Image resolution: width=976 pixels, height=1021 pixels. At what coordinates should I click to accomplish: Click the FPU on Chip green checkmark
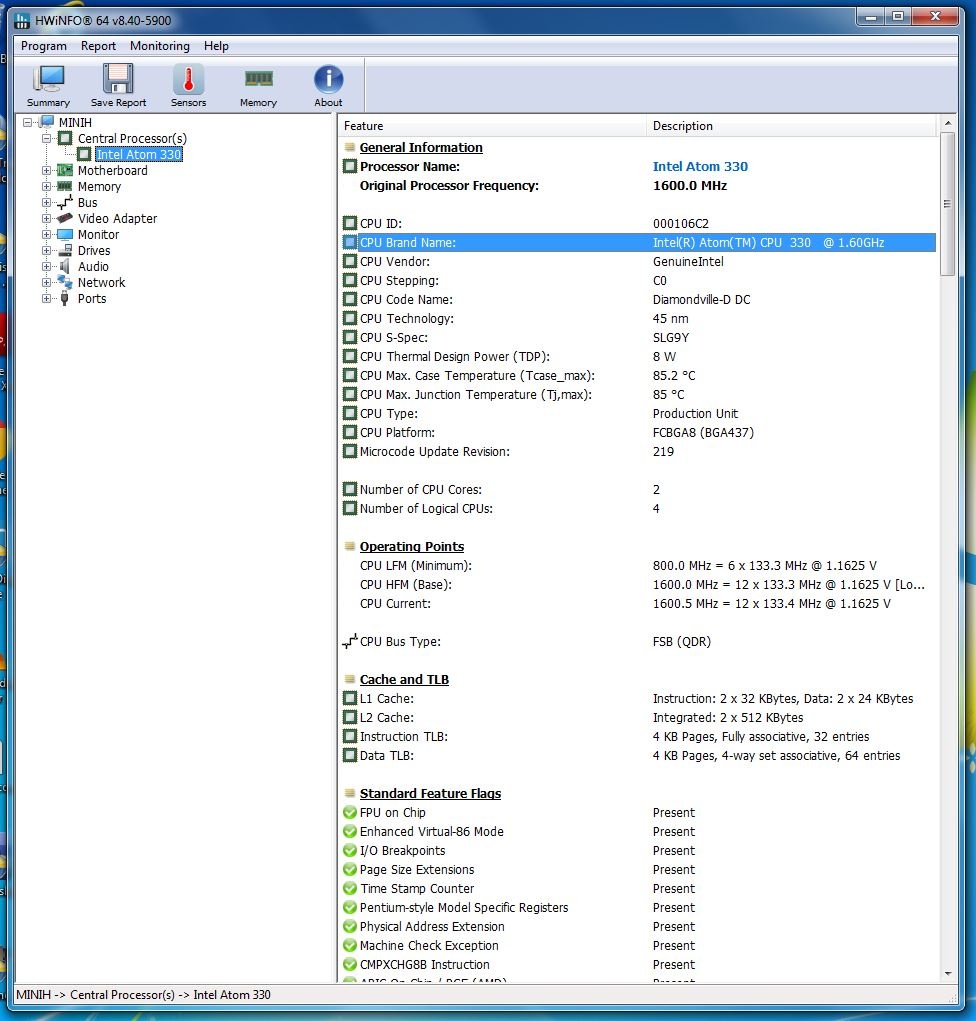[350, 813]
